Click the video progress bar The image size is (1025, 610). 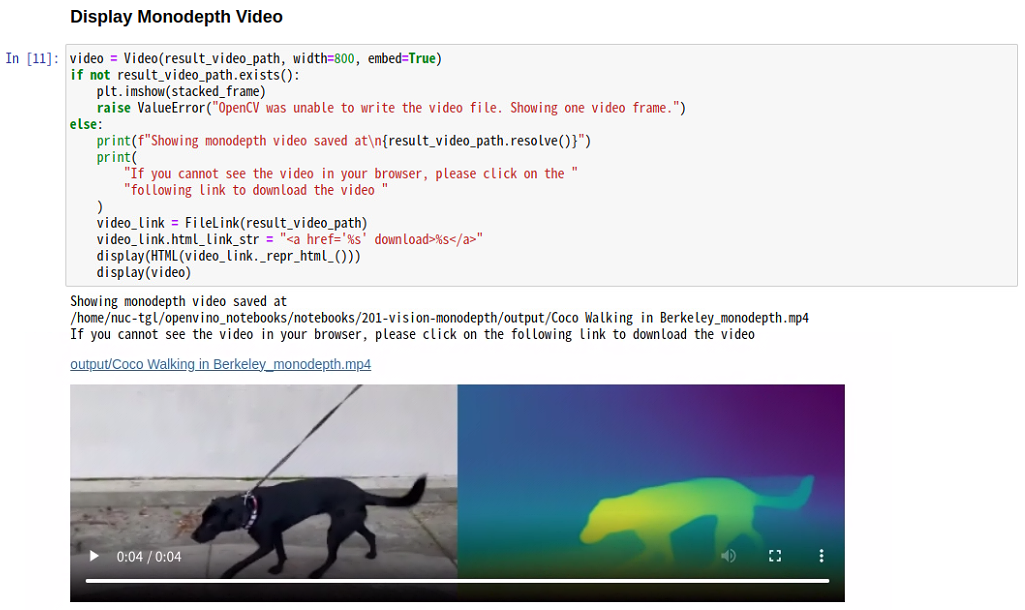coord(457,580)
